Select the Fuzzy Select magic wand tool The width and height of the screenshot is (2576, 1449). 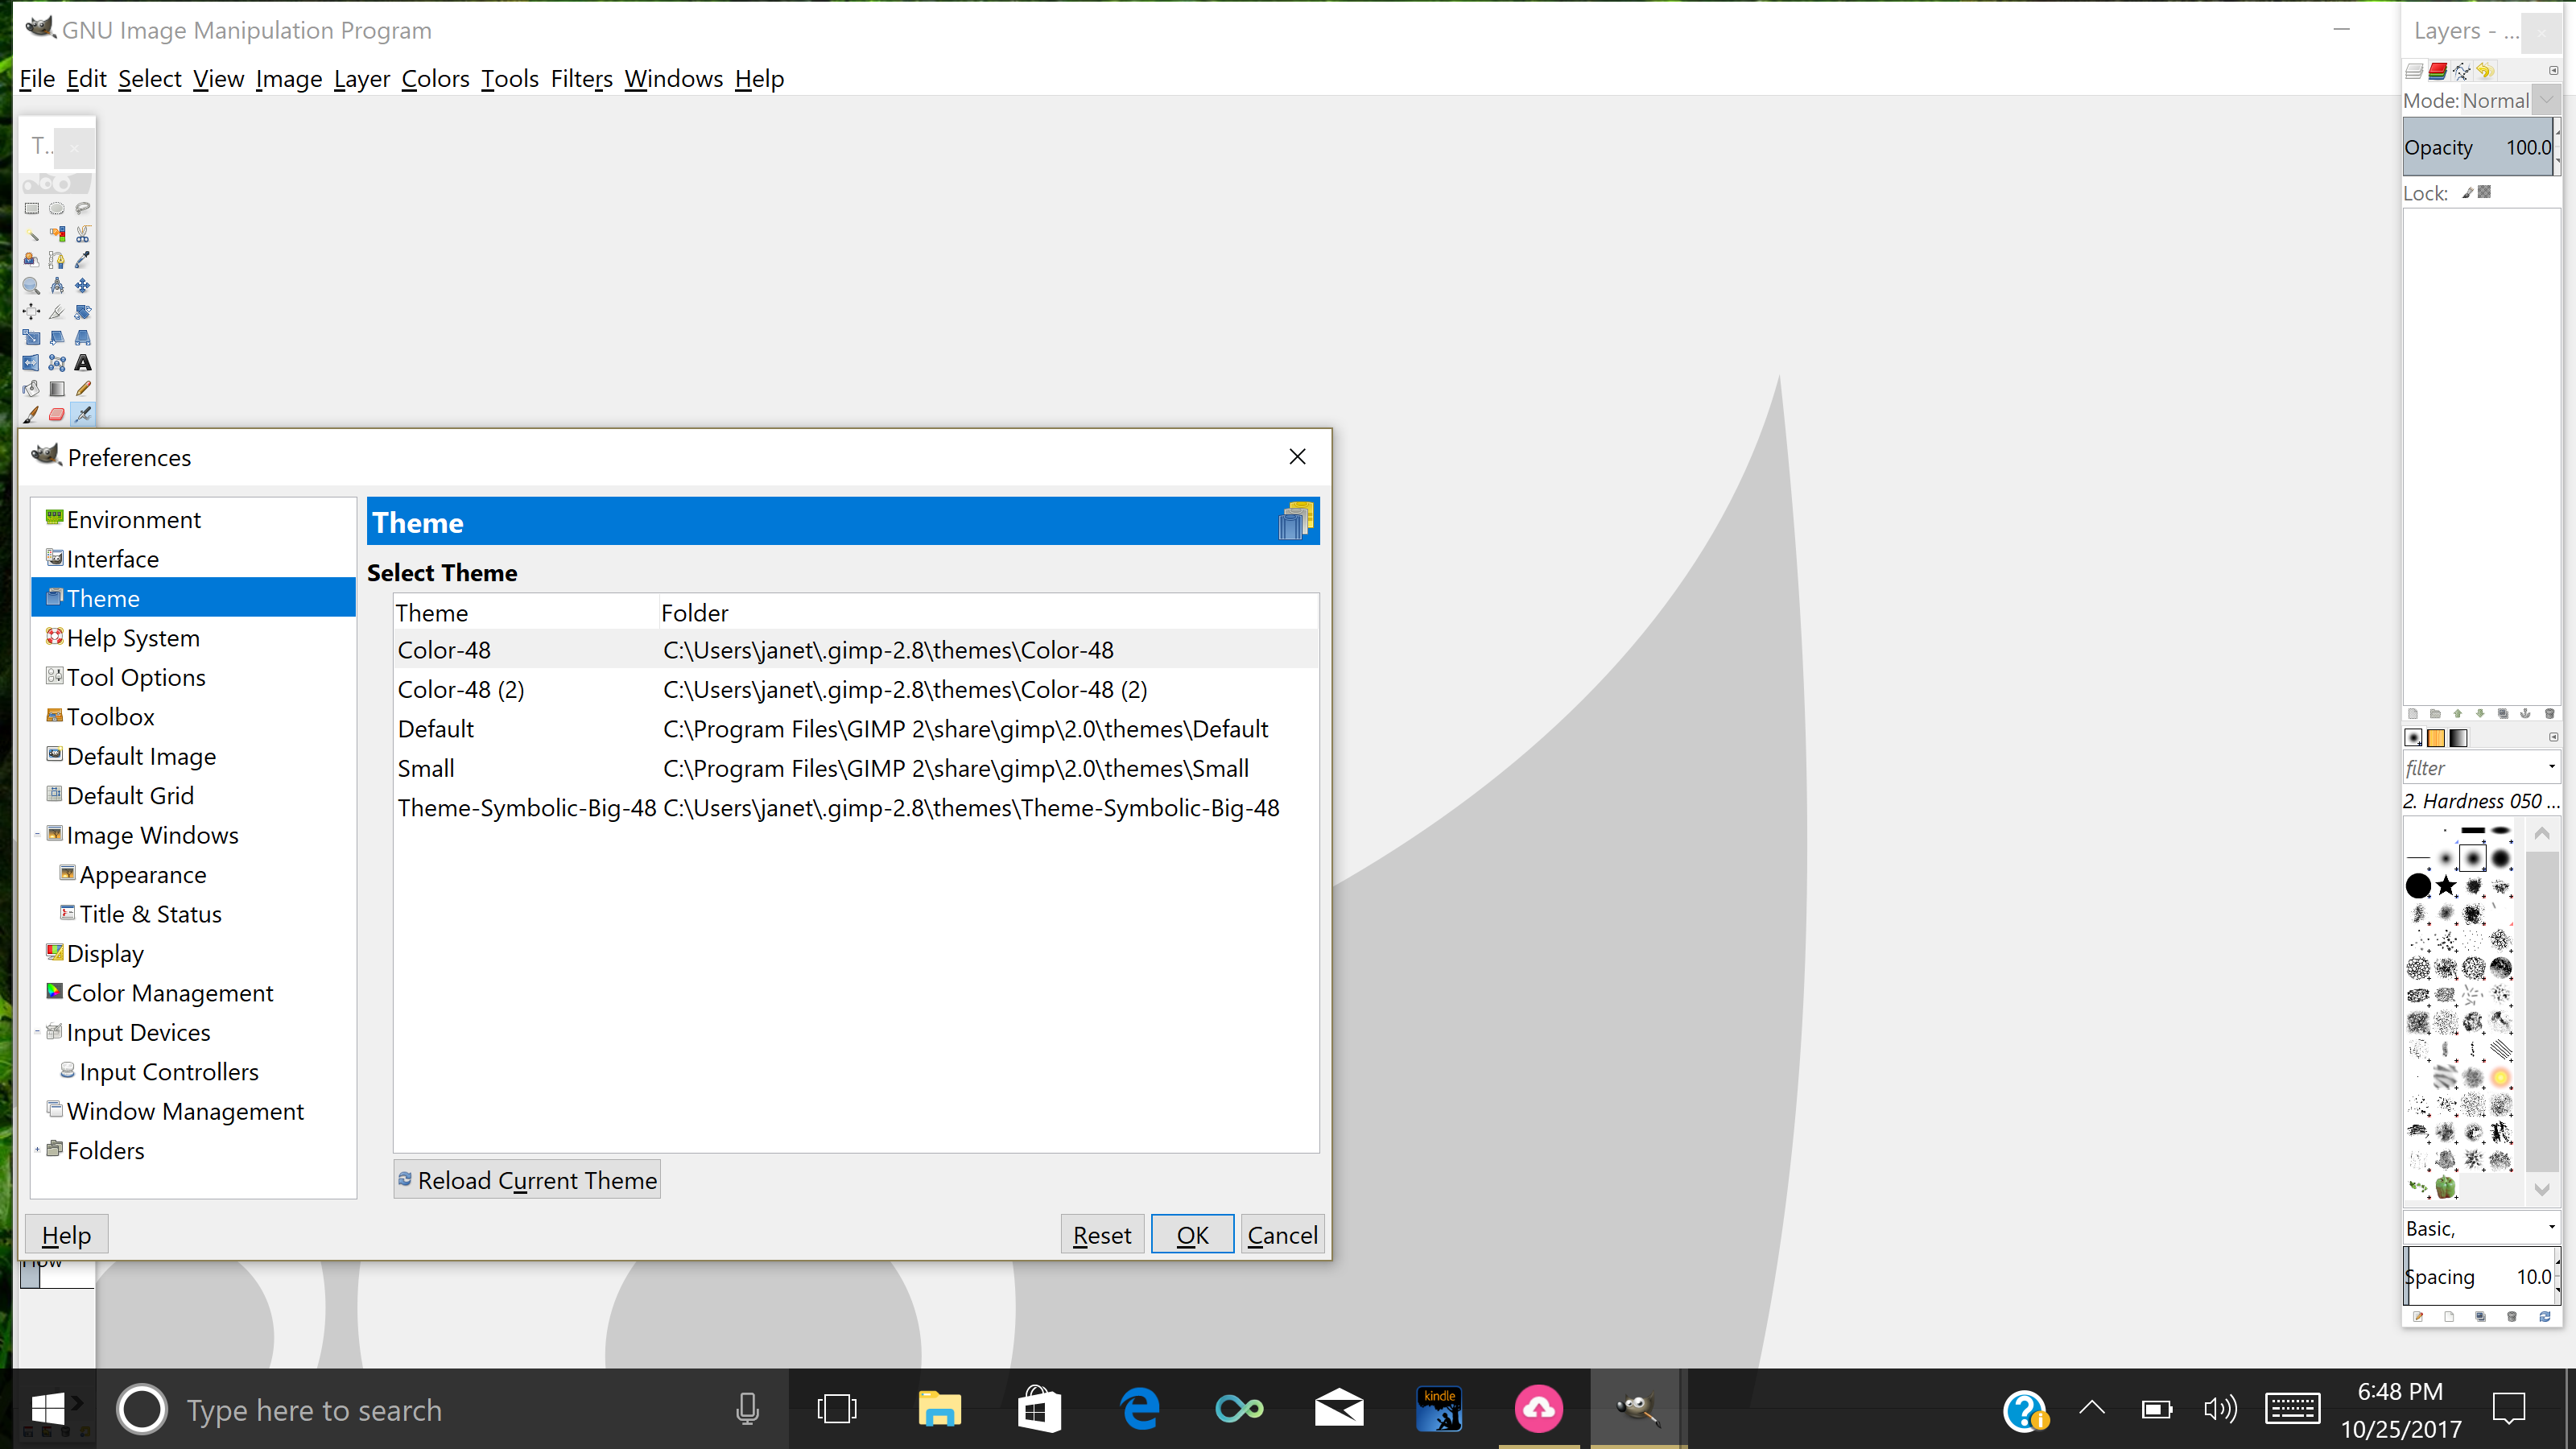(31, 235)
